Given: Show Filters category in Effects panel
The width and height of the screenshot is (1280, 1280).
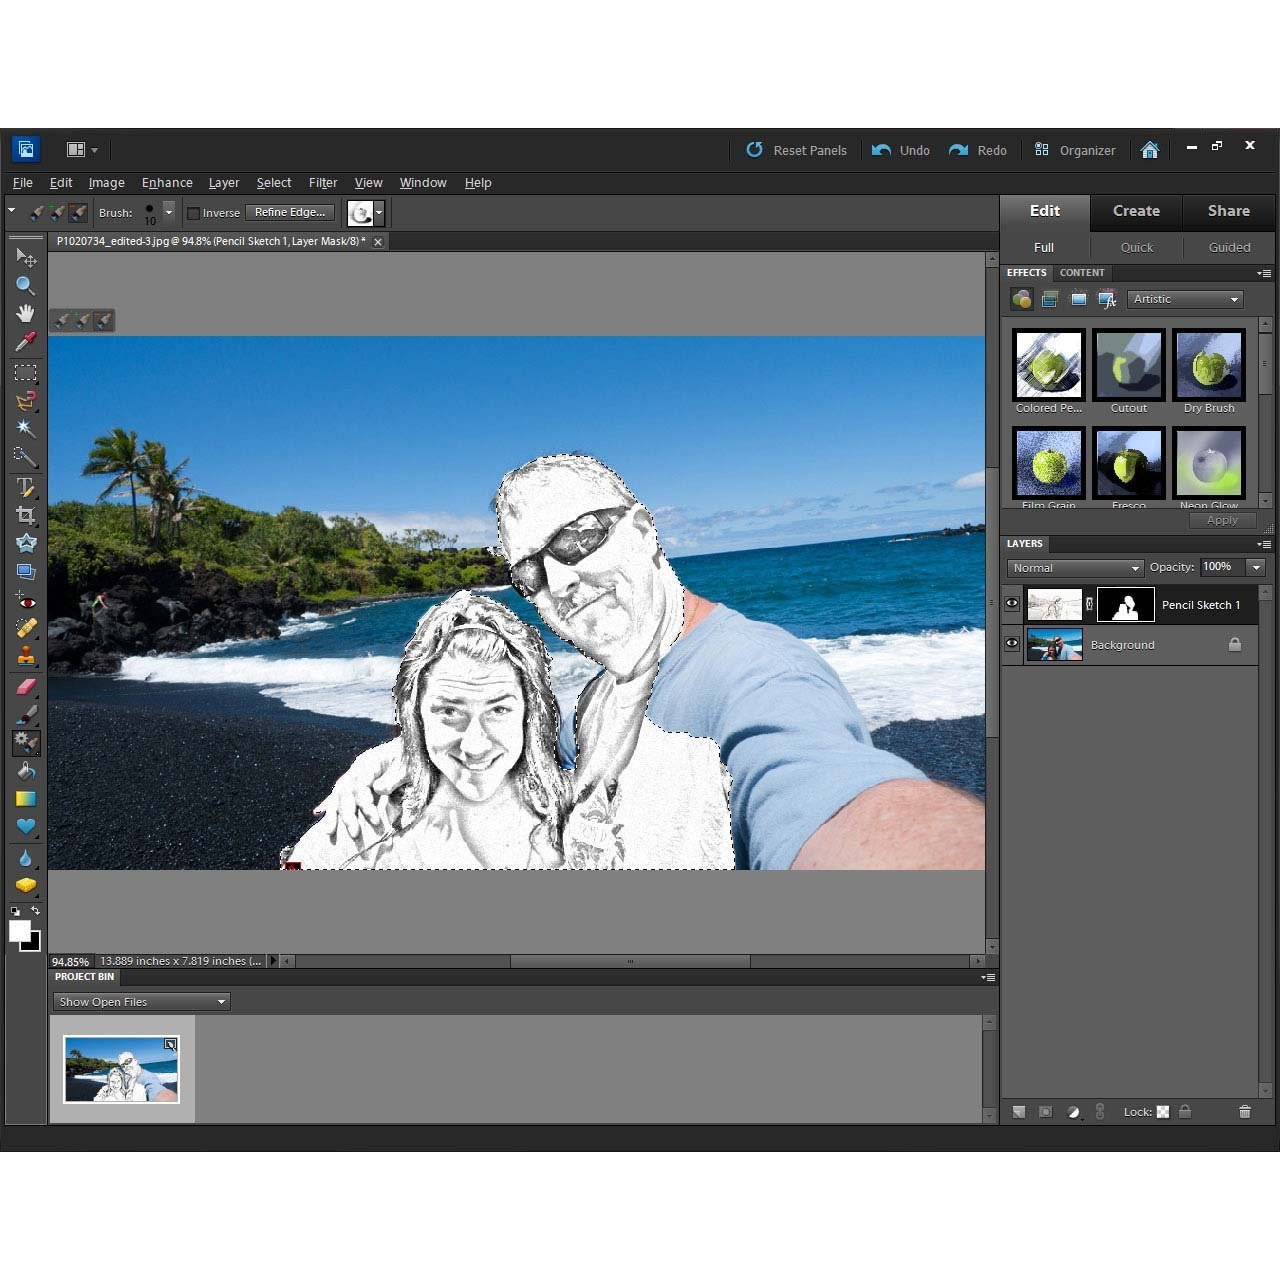Looking at the screenshot, I should (x=1021, y=299).
